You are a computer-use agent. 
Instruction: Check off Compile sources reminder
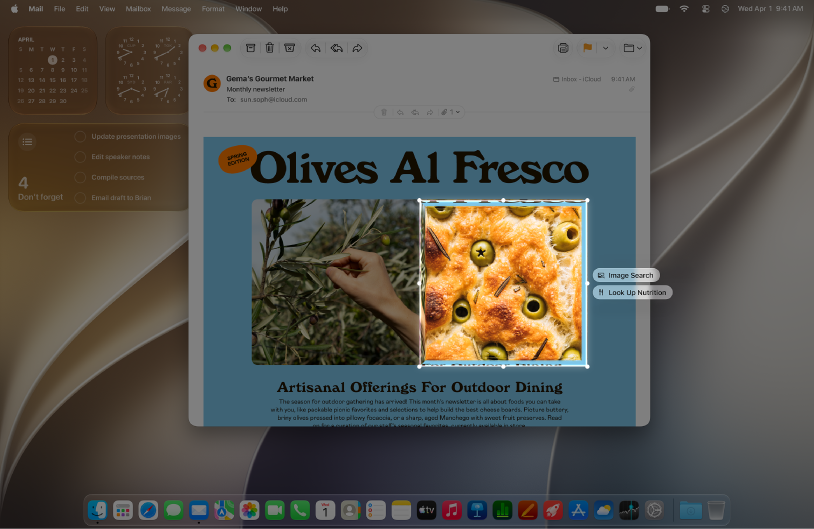[x=80, y=178]
